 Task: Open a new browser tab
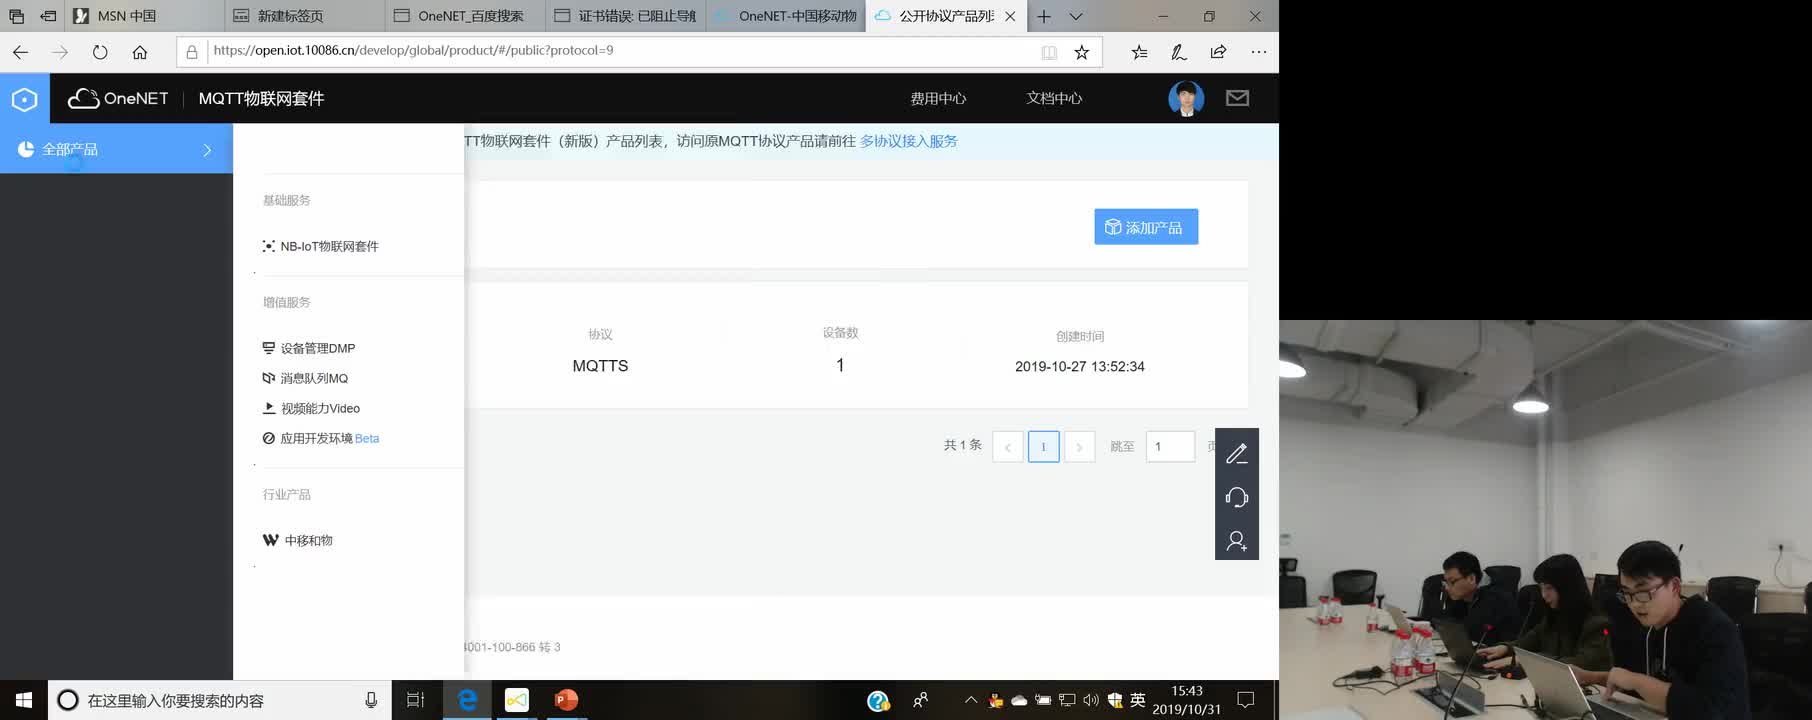point(1044,16)
